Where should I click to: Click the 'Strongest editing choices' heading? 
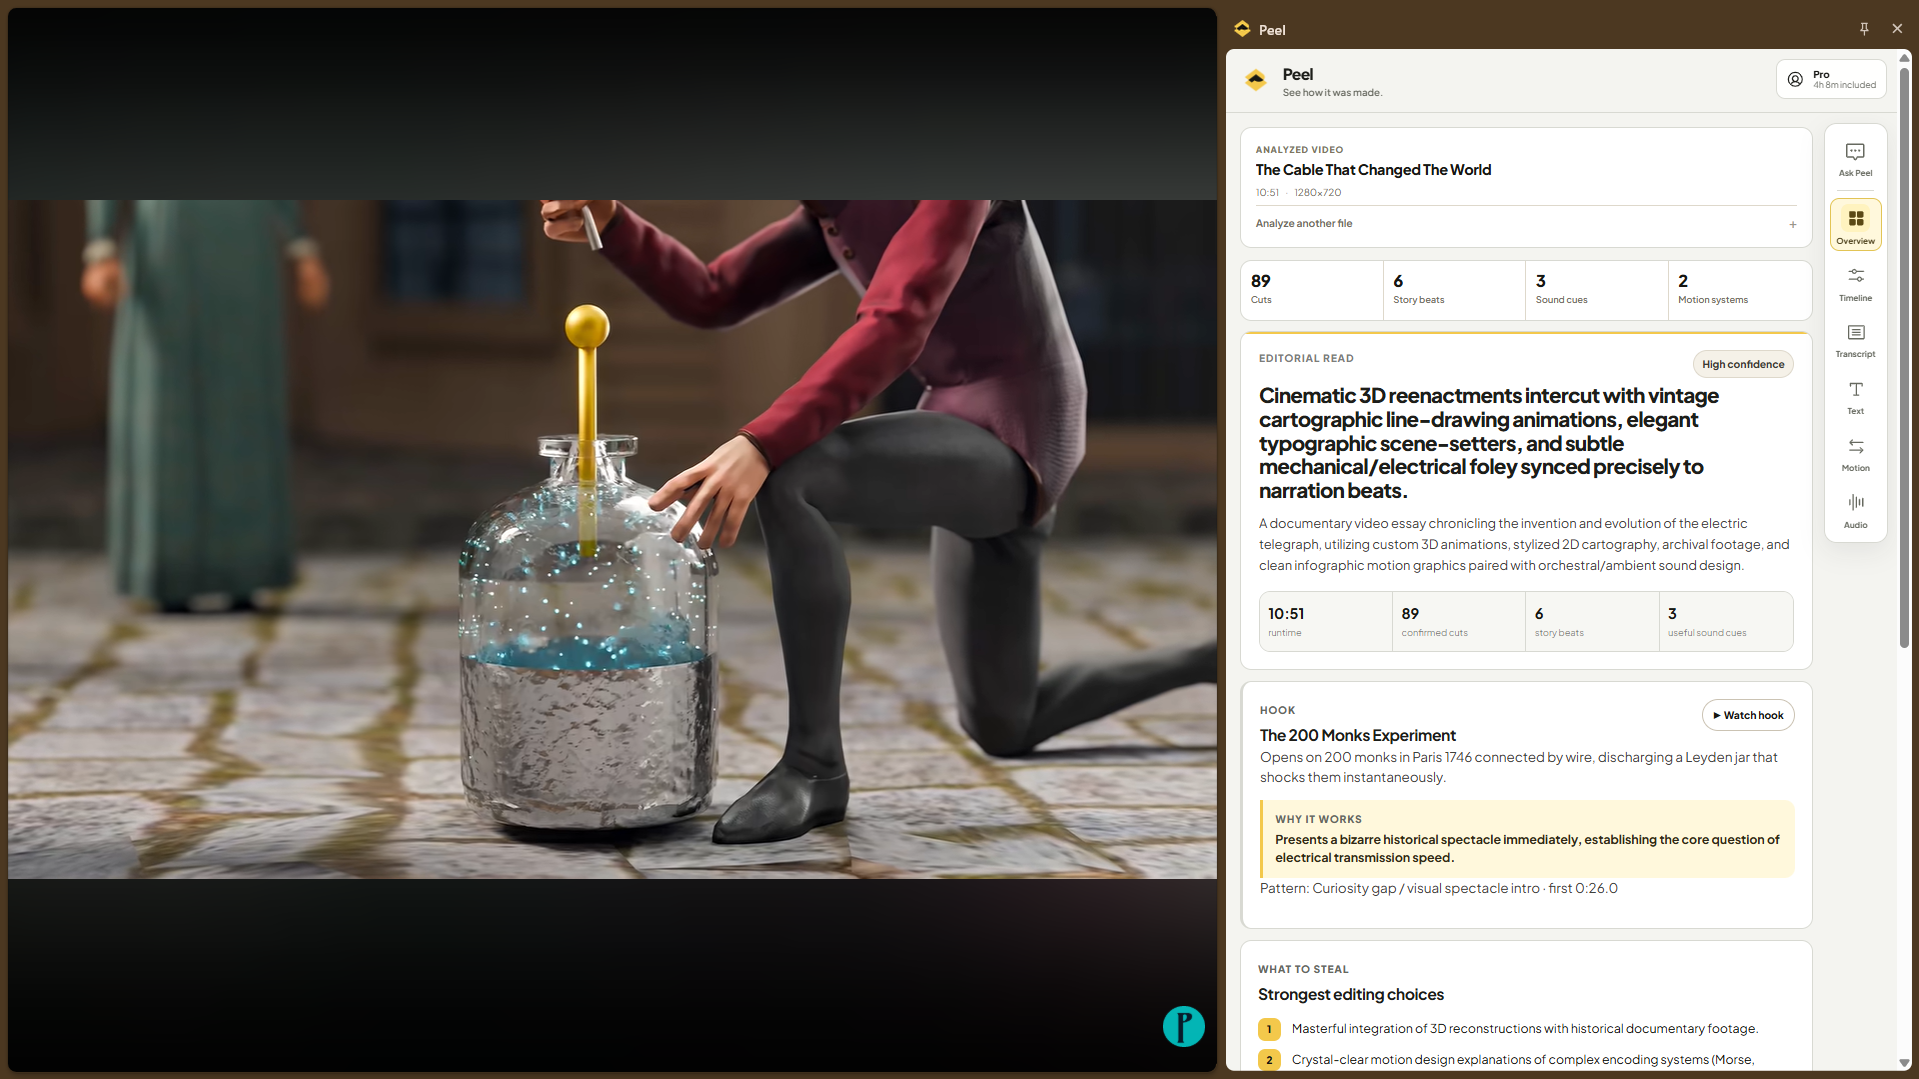[x=1350, y=995]
